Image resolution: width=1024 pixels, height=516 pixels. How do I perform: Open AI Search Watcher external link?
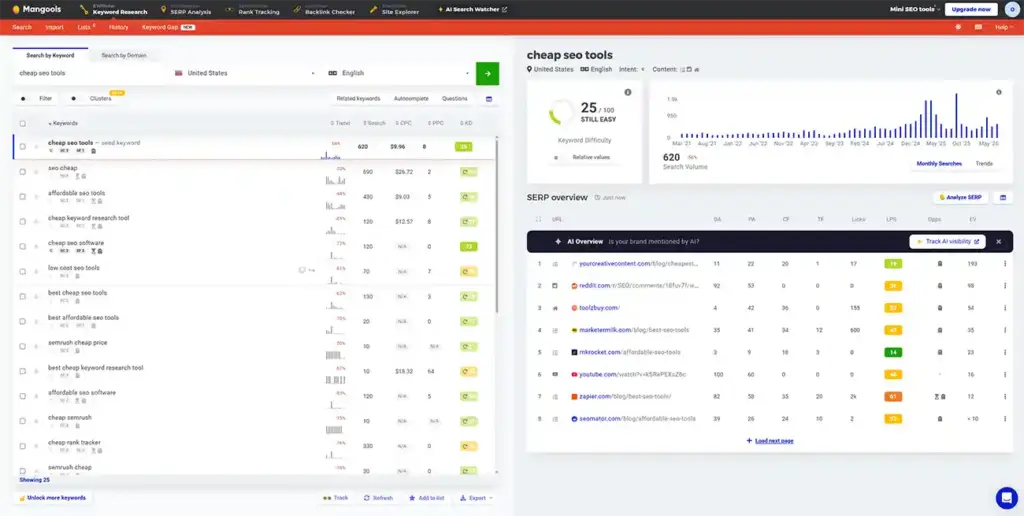[472, 10]
